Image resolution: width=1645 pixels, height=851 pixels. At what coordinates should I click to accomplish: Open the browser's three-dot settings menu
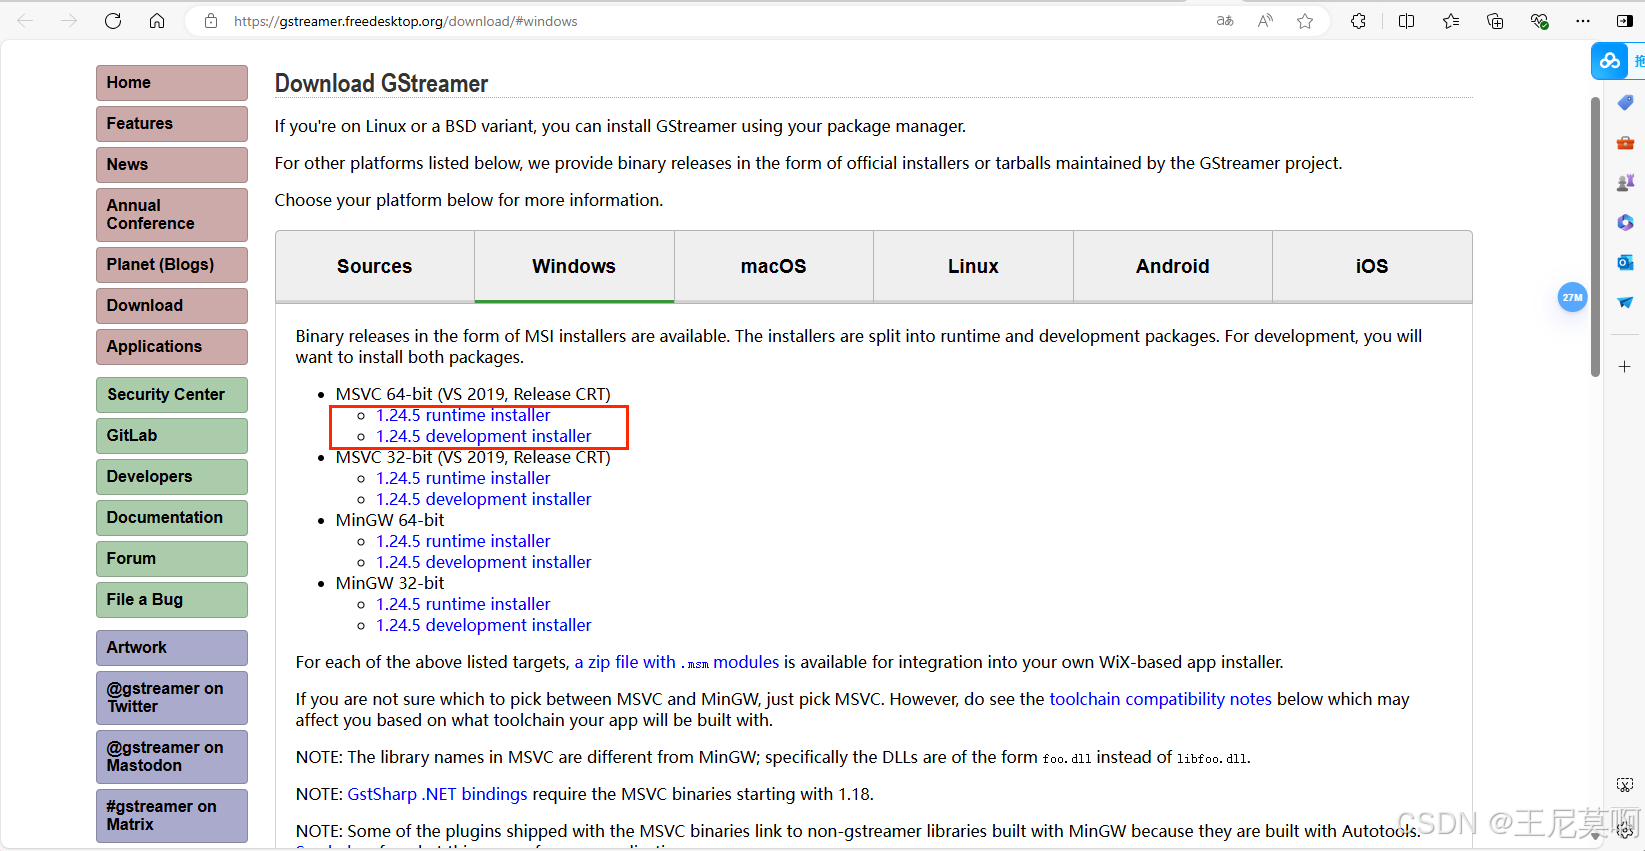tap(1583, 21)
